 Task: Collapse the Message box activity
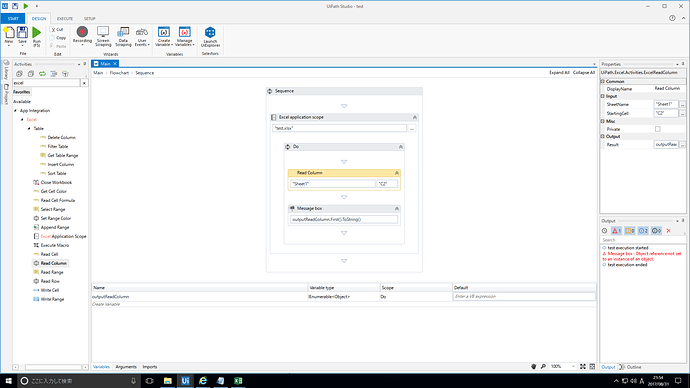click(396, 209)
